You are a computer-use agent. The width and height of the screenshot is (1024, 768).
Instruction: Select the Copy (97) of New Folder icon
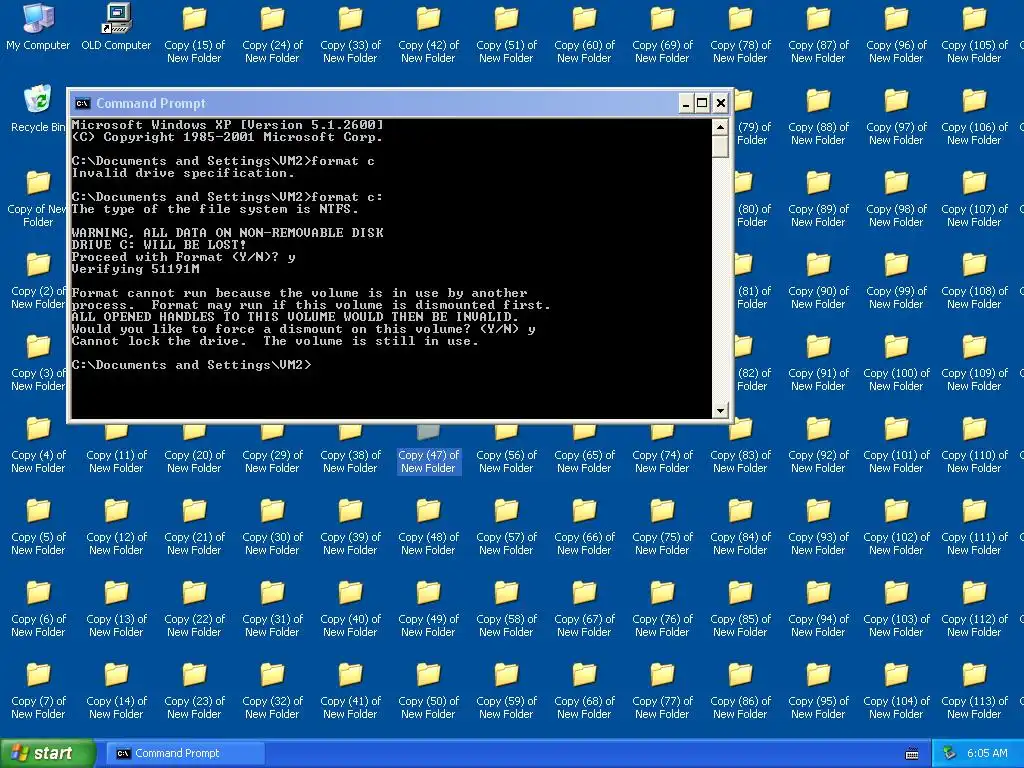[x=896, y=118]
